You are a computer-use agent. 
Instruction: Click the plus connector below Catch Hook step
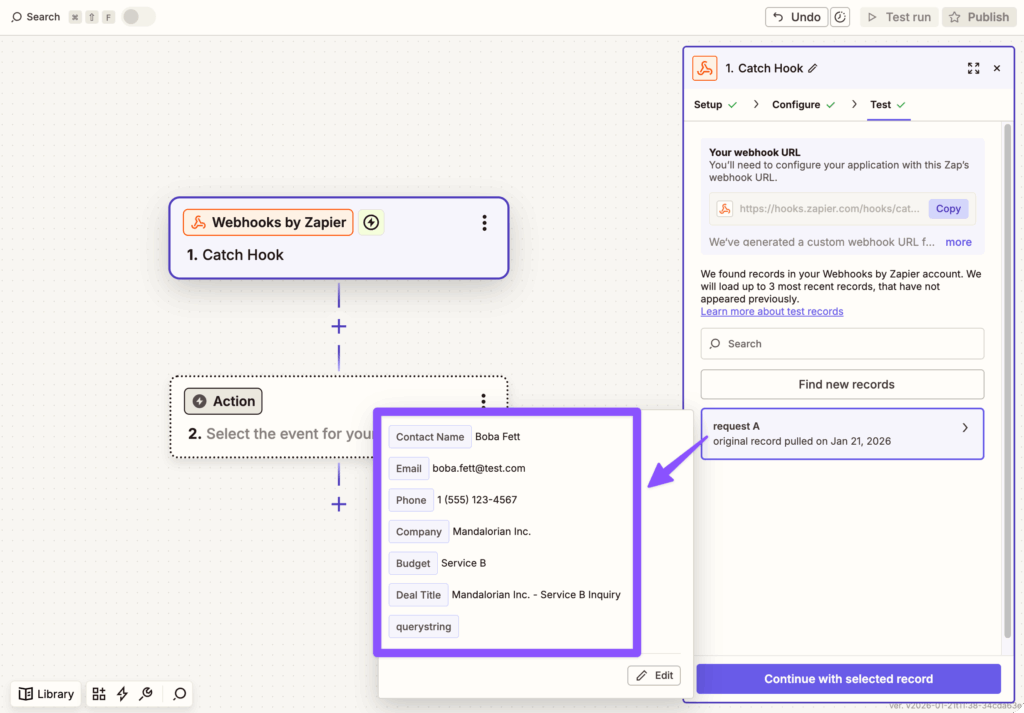coord(338,325)
